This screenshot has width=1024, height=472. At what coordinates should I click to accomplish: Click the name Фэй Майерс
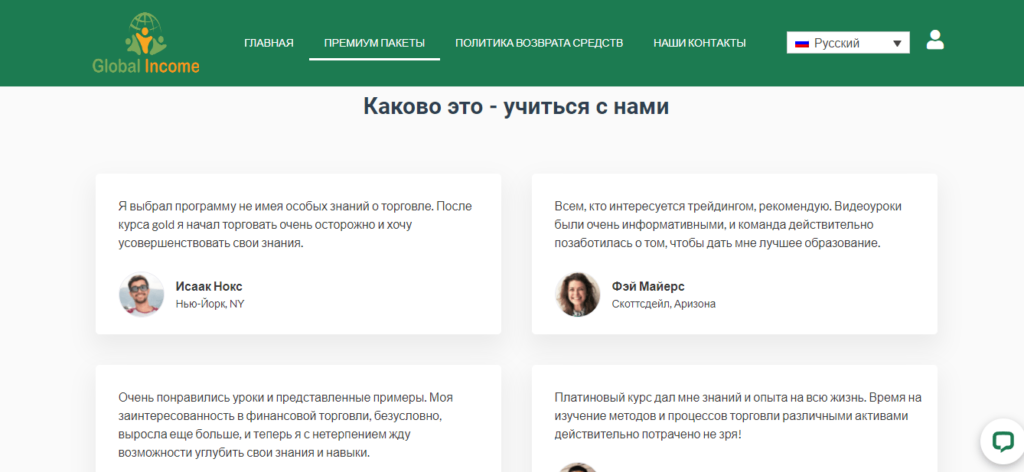click(648, 287)
